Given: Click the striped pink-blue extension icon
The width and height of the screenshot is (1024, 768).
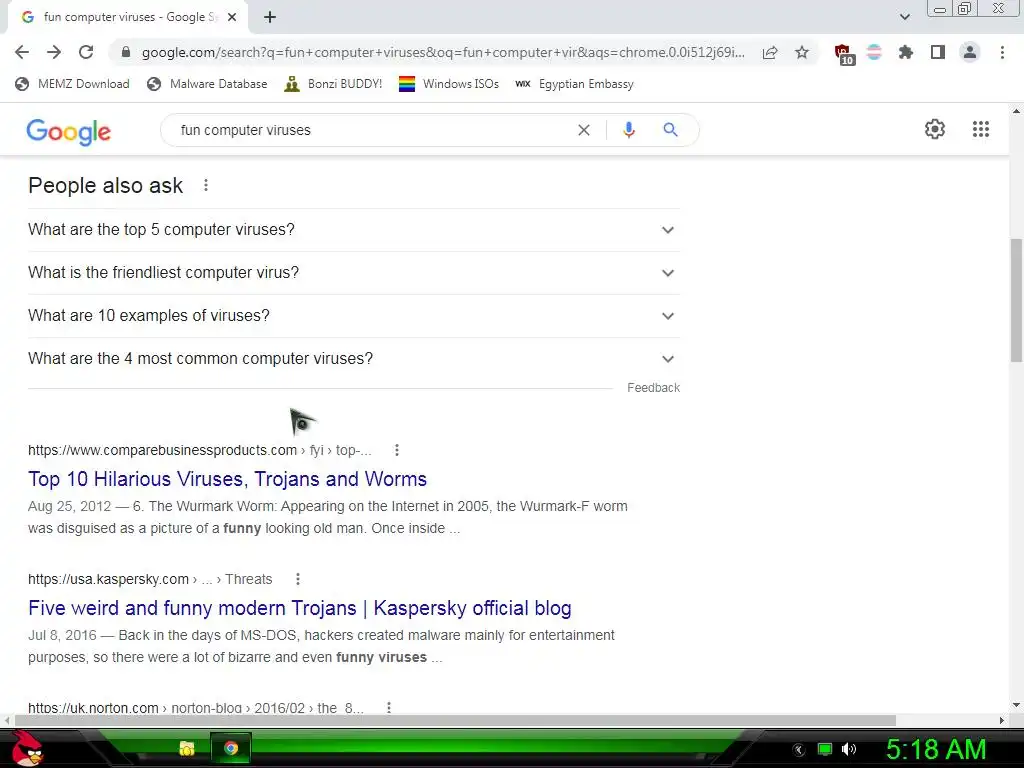Looking at the screenshot, I should tap(874, 52).
